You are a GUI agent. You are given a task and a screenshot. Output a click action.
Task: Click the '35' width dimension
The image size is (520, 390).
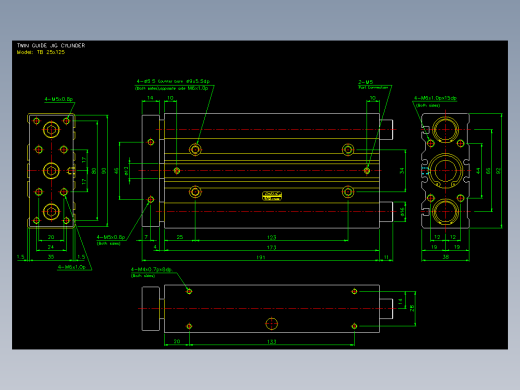point(51,257)
